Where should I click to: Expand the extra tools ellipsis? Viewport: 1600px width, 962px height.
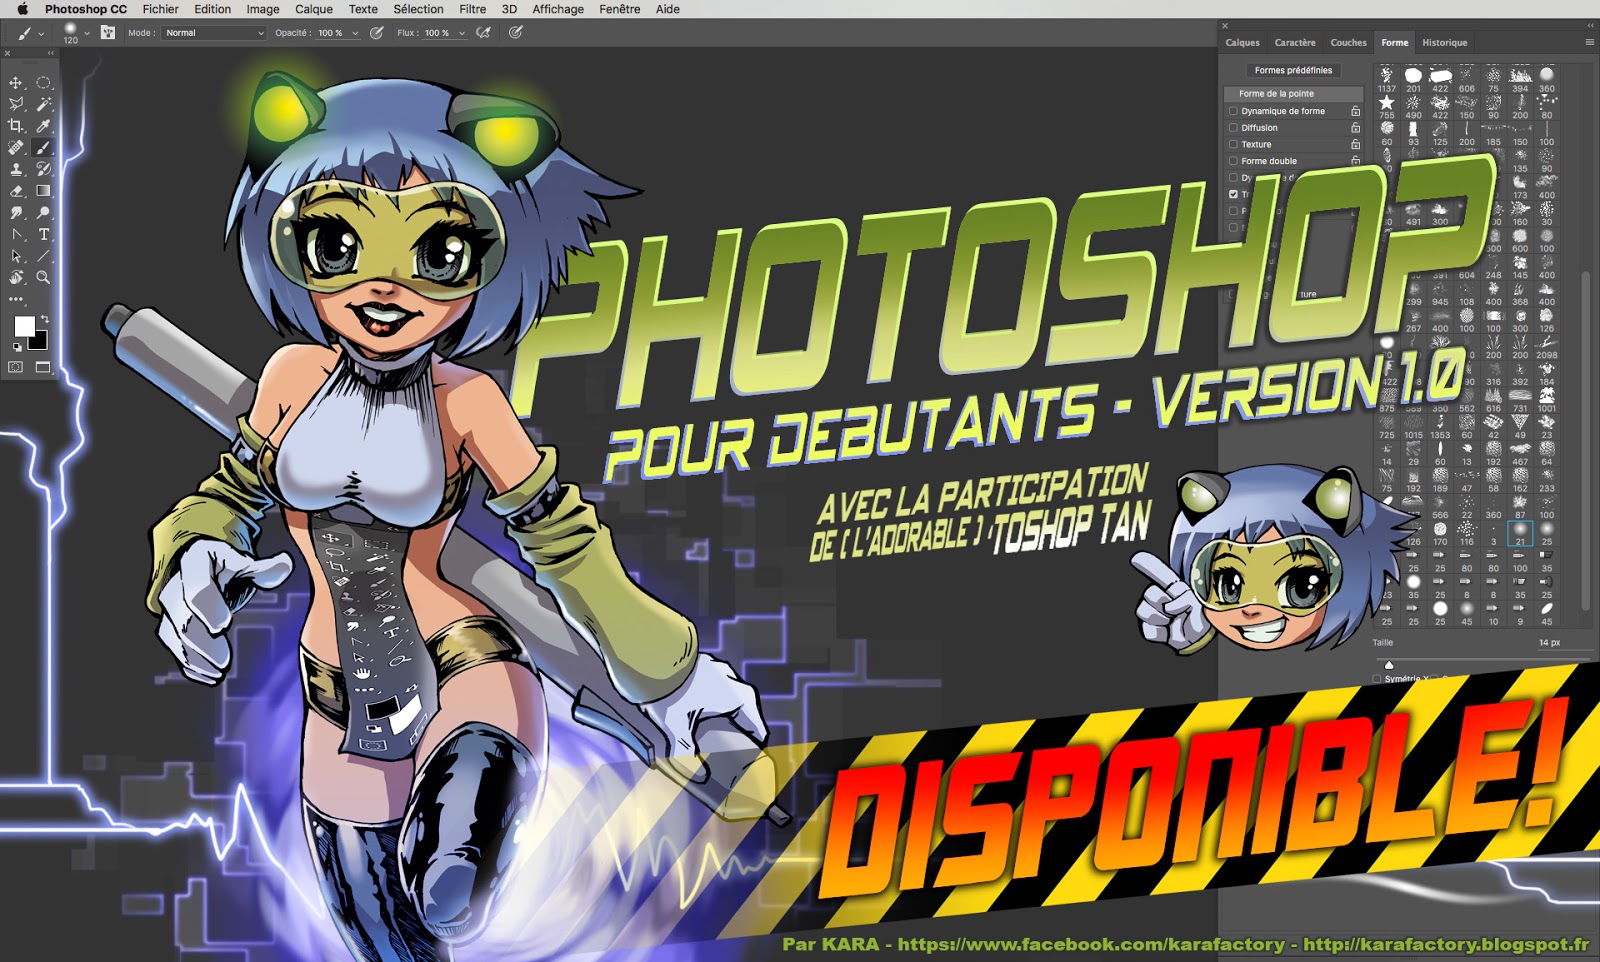(16, 299)
